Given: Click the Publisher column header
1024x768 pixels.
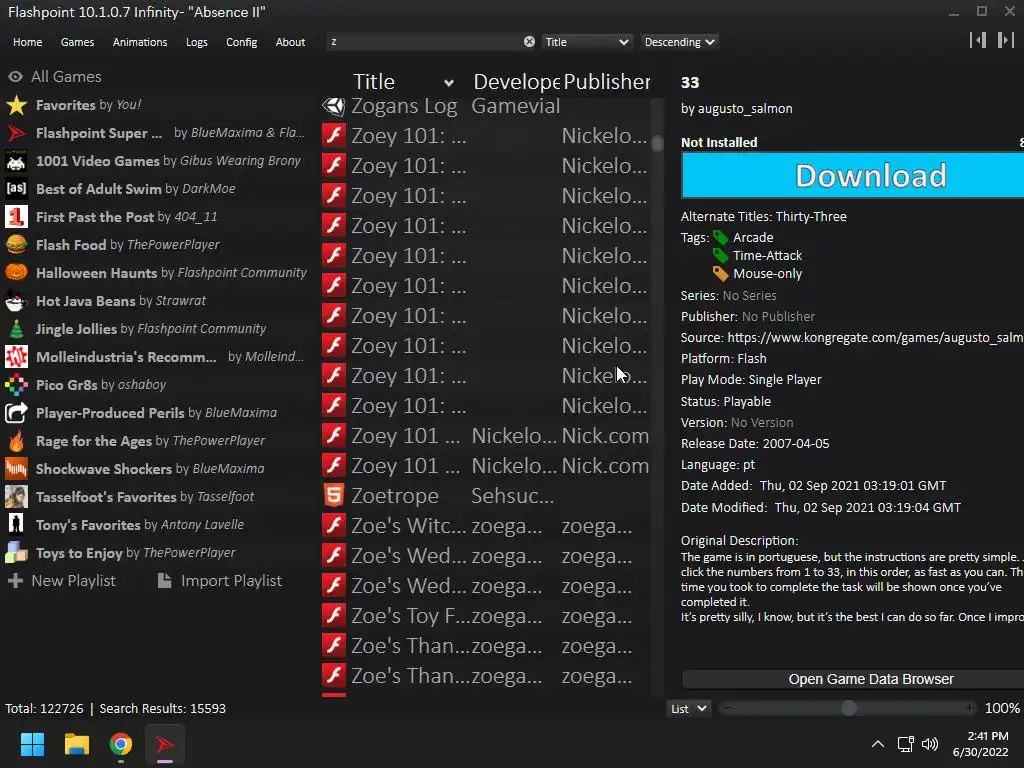Looking at the screenshot, I should 606,82.
